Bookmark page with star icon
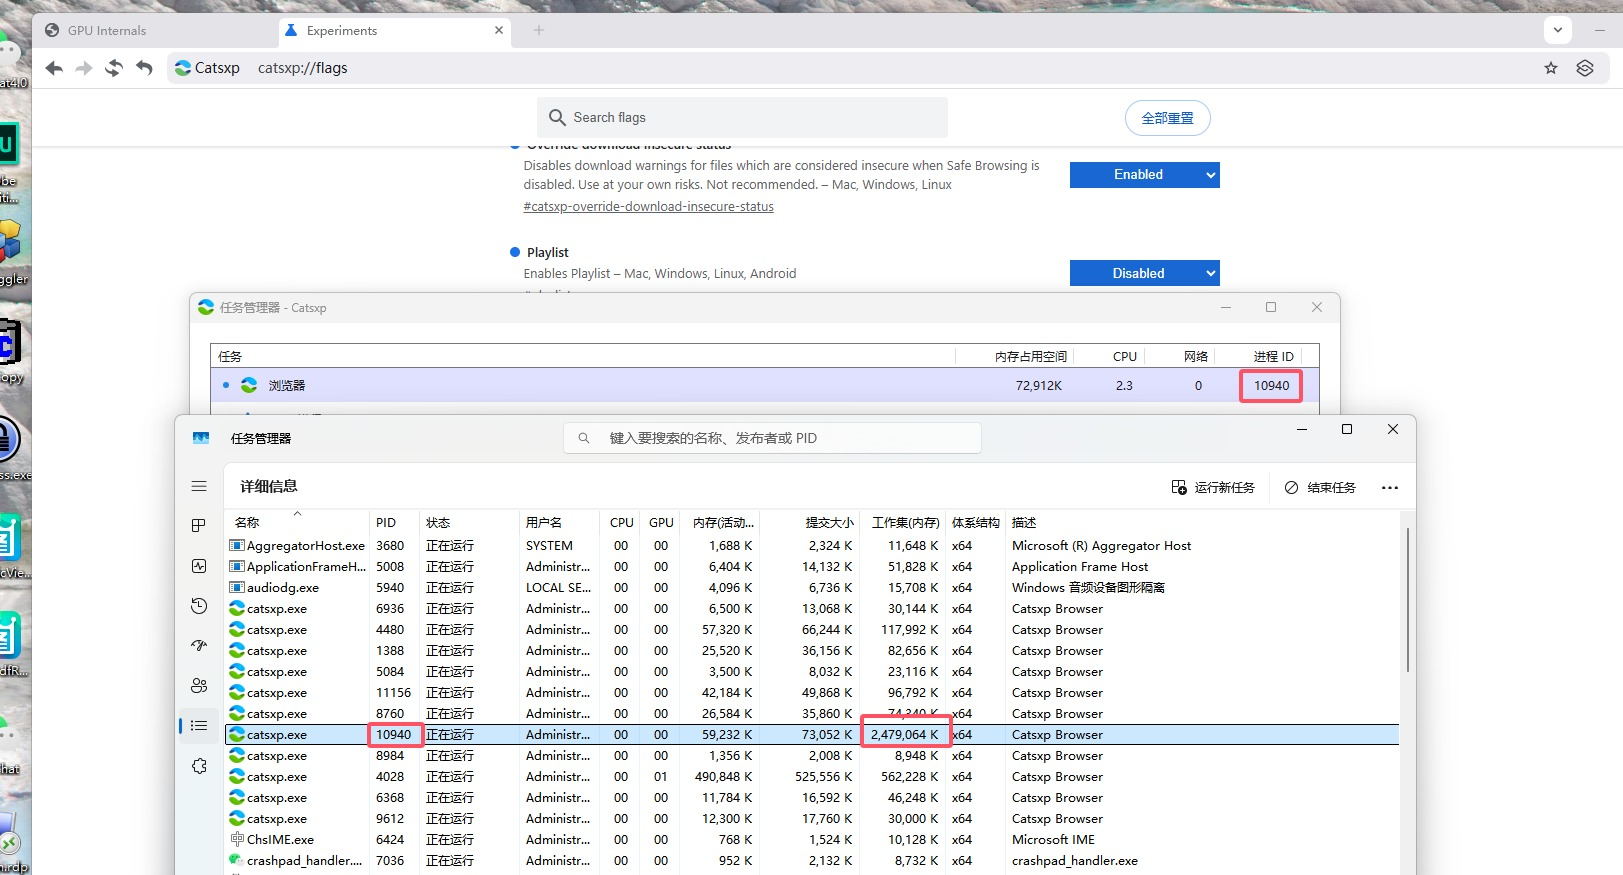Screen dimensions: 1623x875 [x=1551, y=68]
